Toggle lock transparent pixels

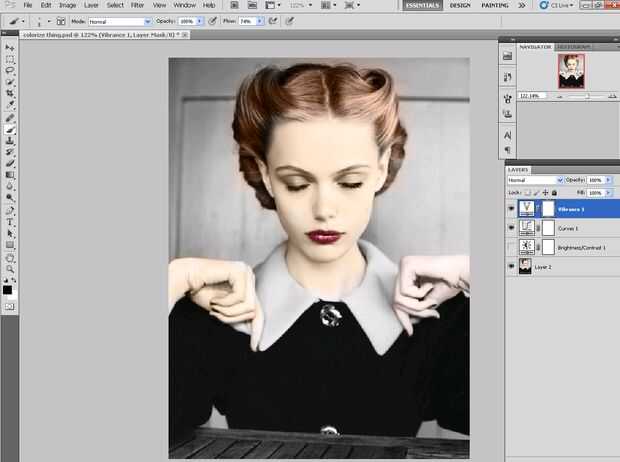coord(527,193)
